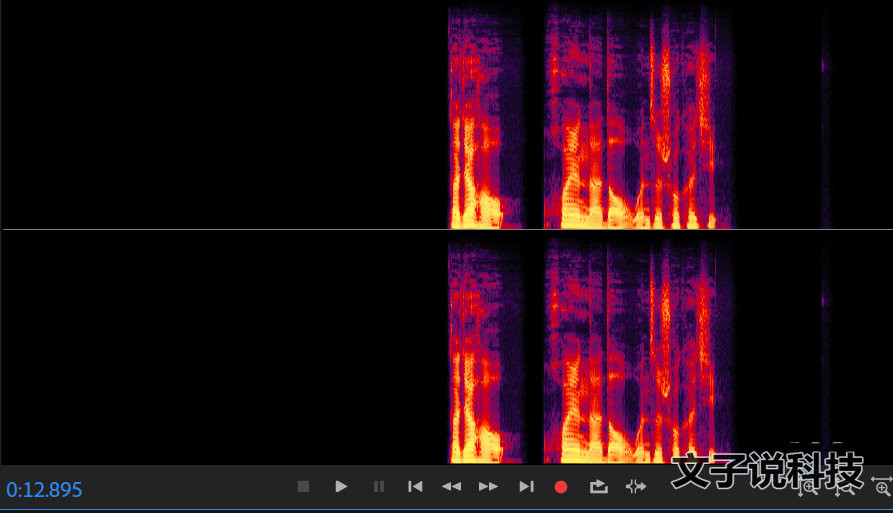Move playhead to previous marker
Screen dimensions: 893x513
(415, 487)
